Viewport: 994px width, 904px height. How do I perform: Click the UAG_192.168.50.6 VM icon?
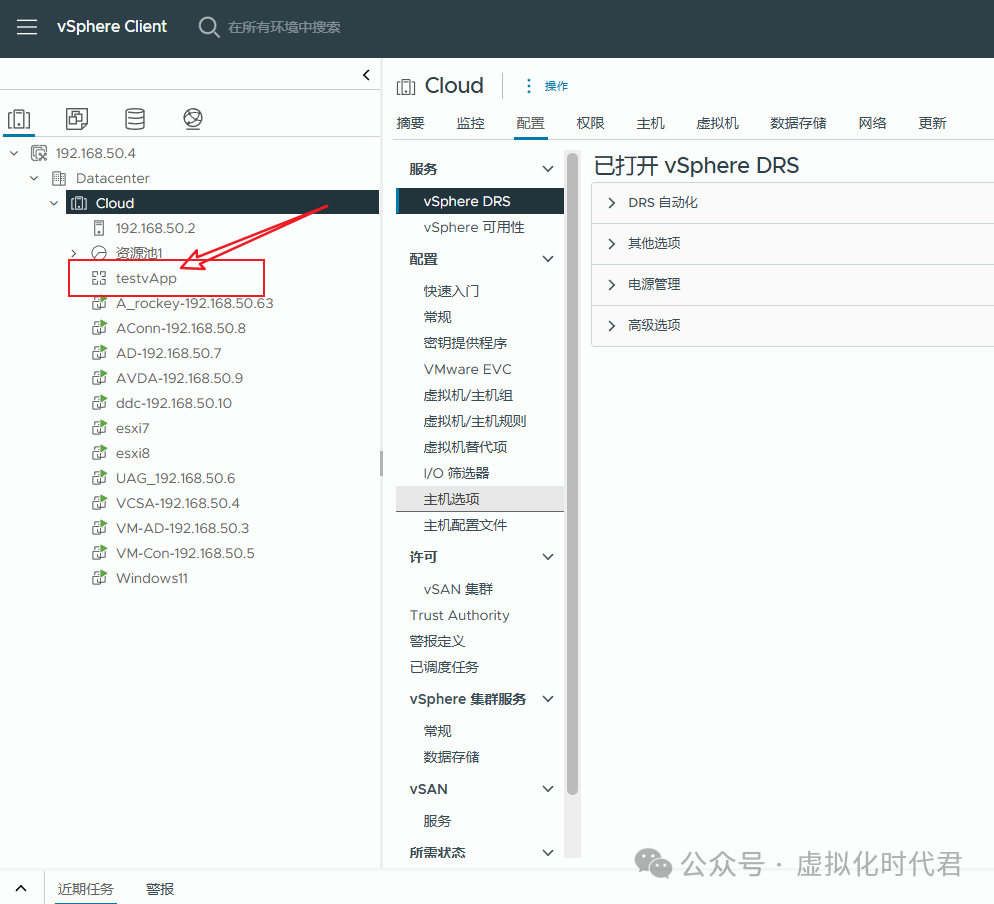click(x=100, y=477)
